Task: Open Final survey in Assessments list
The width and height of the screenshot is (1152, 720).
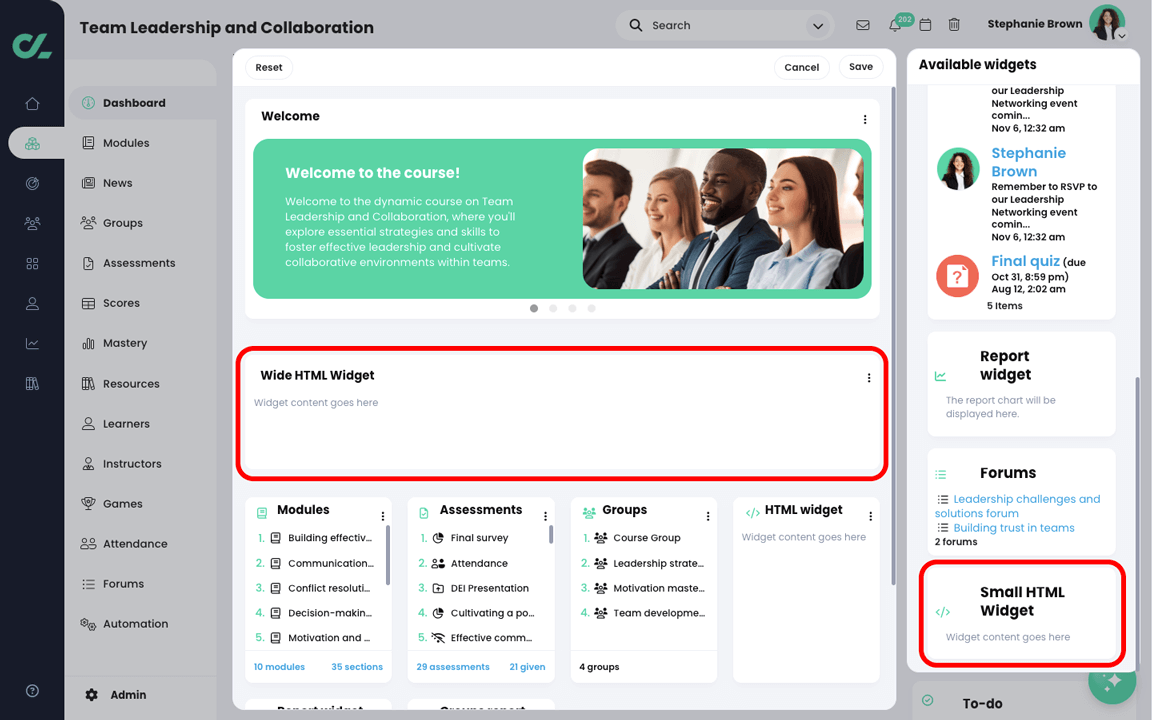Action: pyautogui.click(x=479, y=538)
